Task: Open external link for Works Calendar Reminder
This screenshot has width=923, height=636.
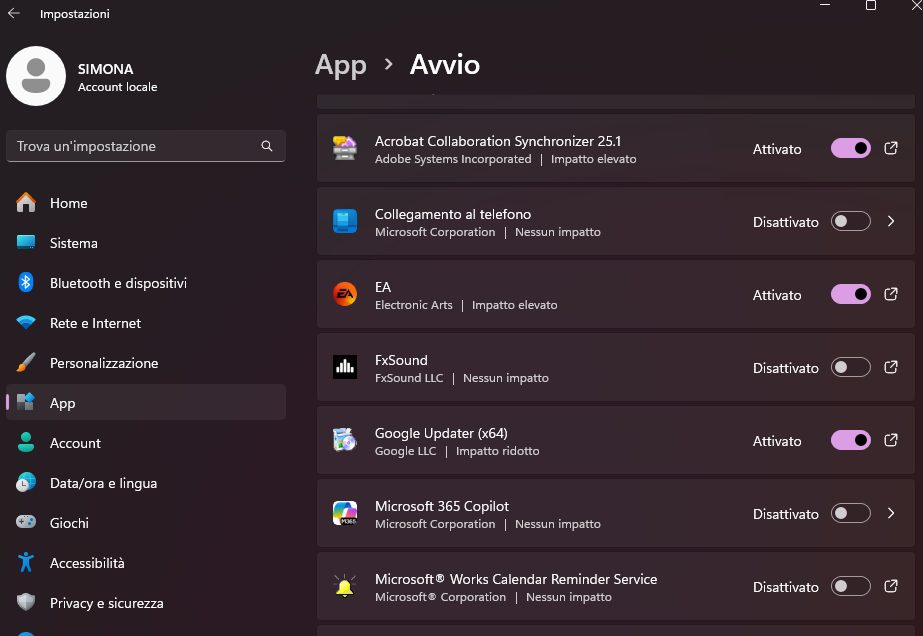Action: click(891, 587)
